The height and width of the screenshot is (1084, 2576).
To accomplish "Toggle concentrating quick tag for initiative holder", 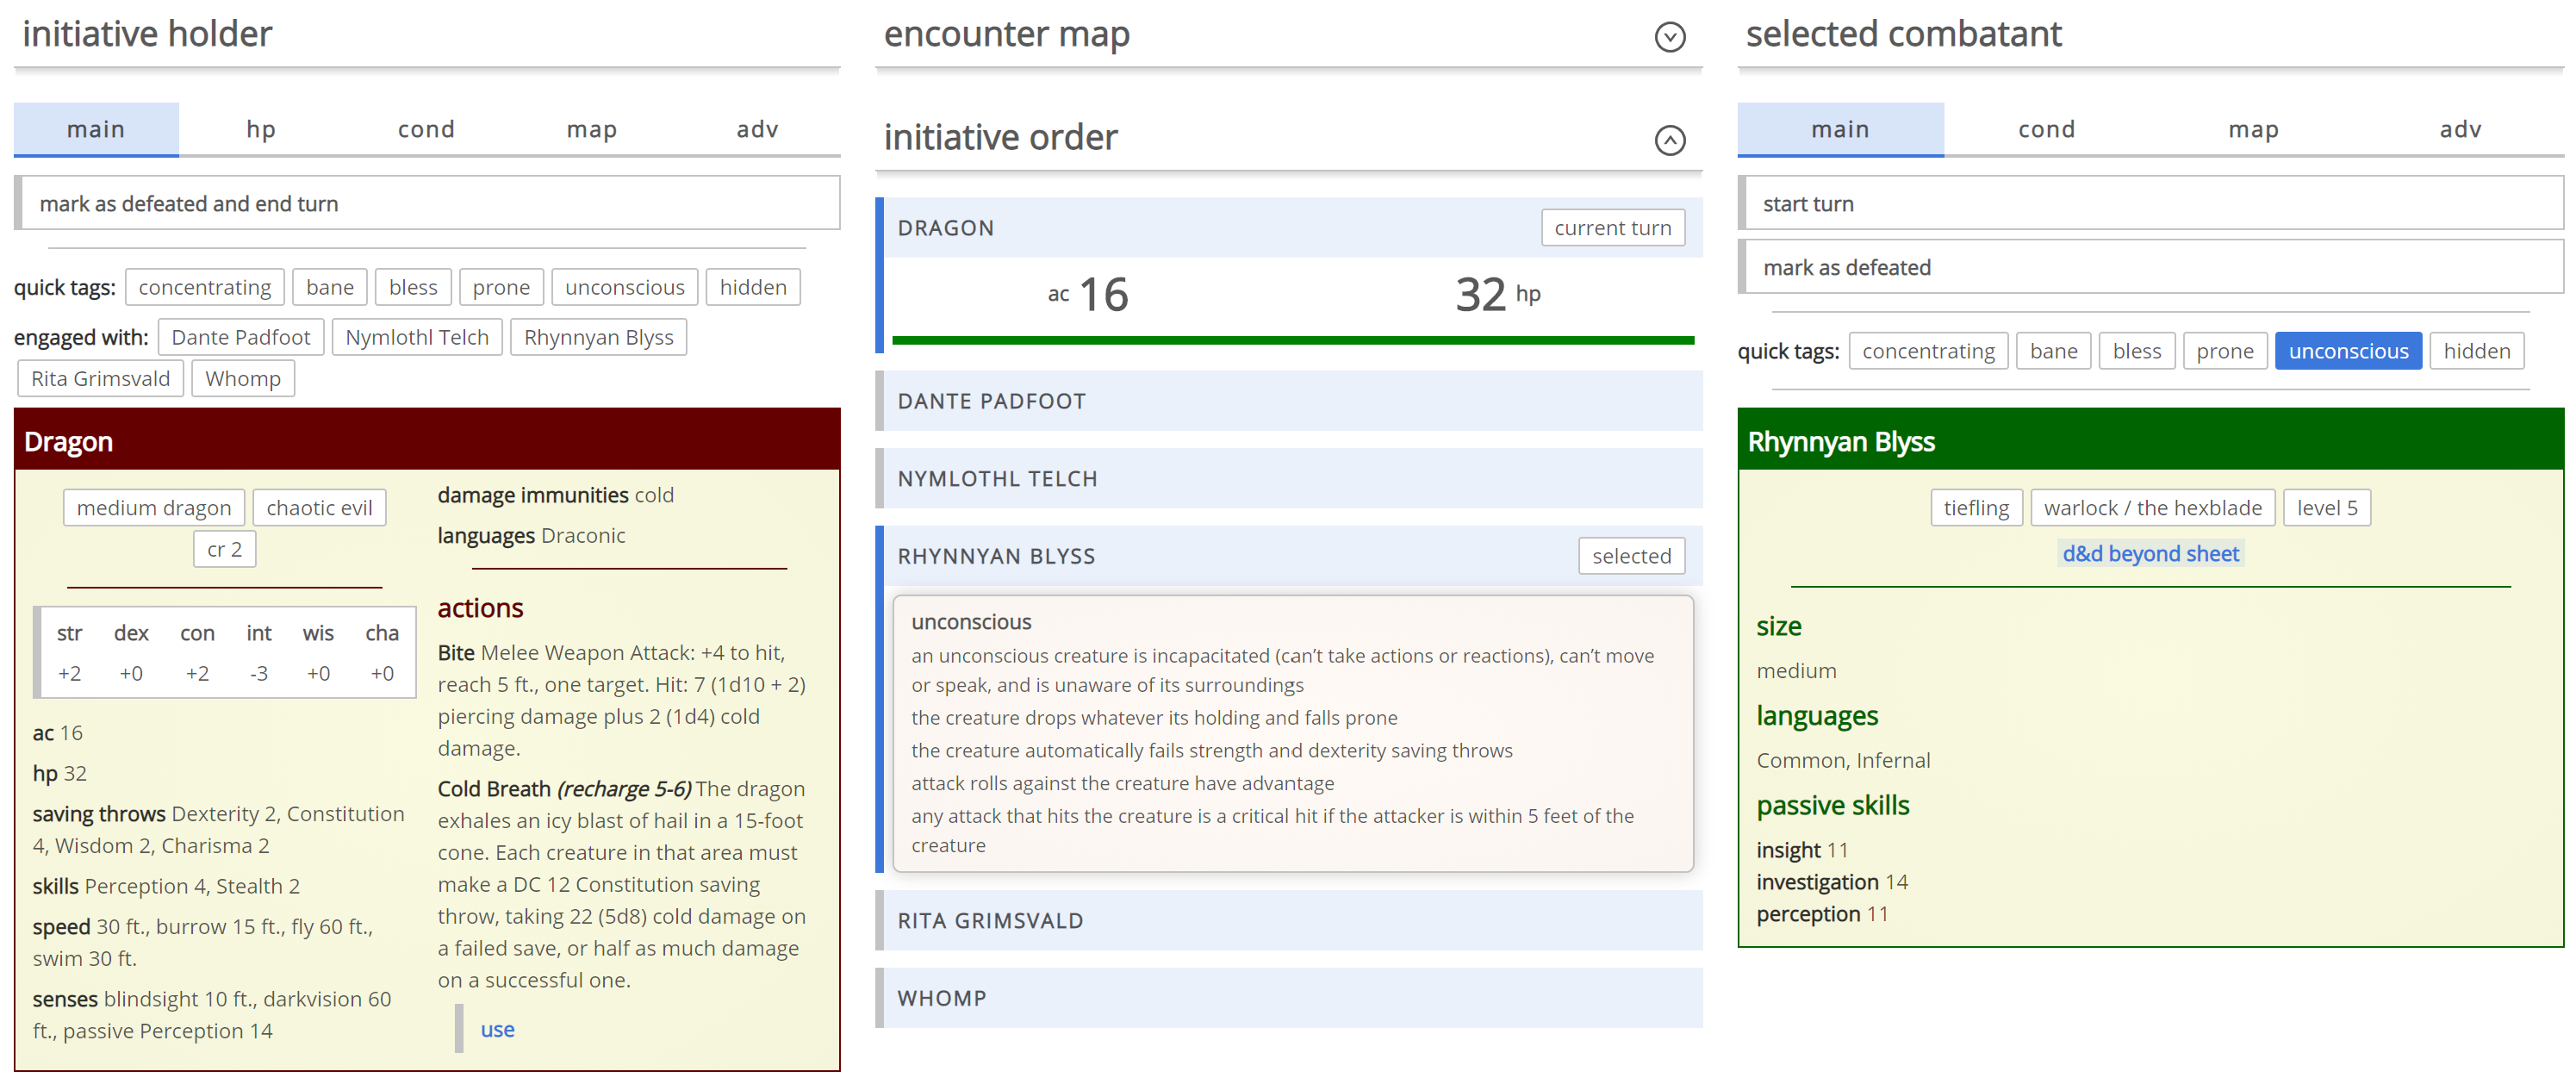I will point(204,287).
